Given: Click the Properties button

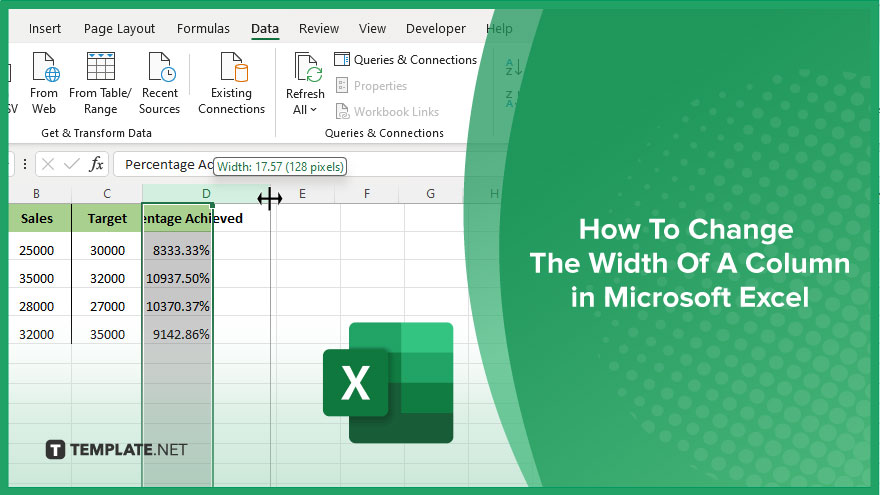Looking at the screenshot, I should tap(371, 86).
